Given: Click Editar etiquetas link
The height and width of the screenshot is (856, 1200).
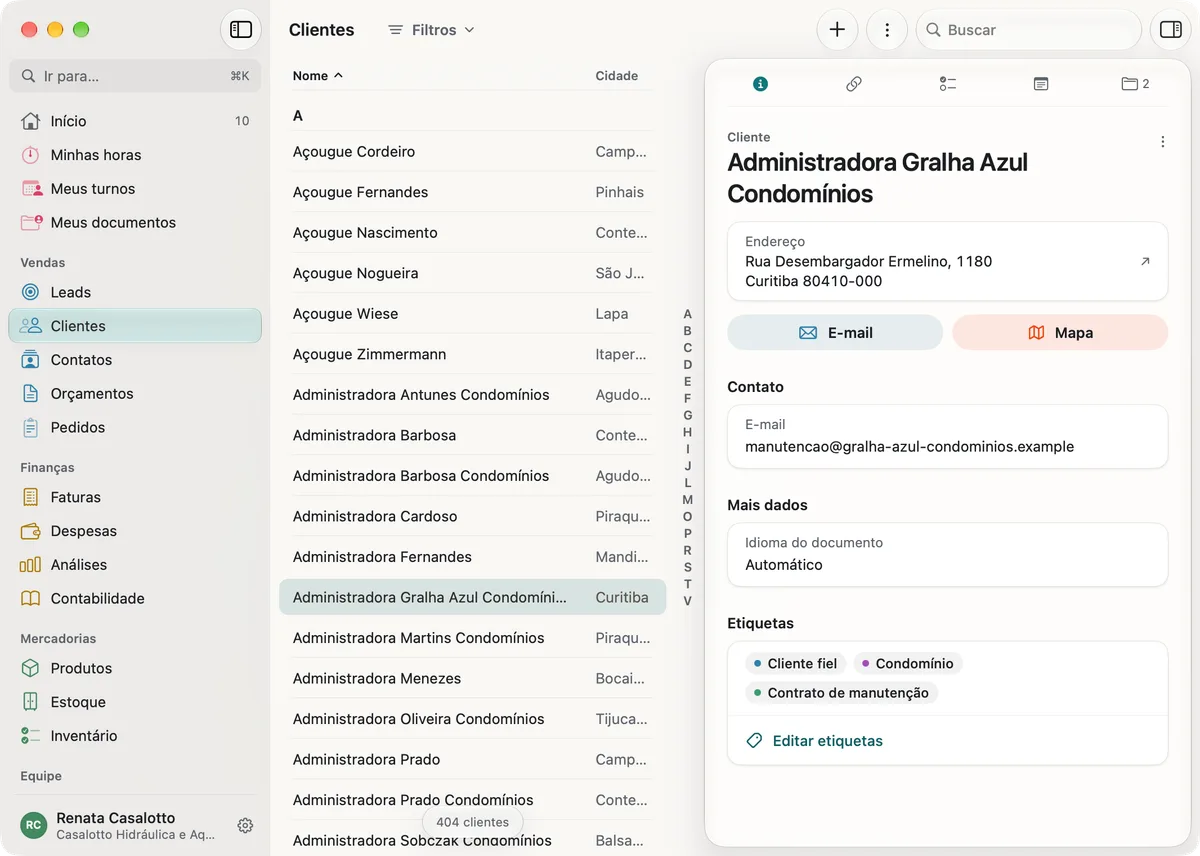Looking at the screenshot, I should [x=815, y=741].
